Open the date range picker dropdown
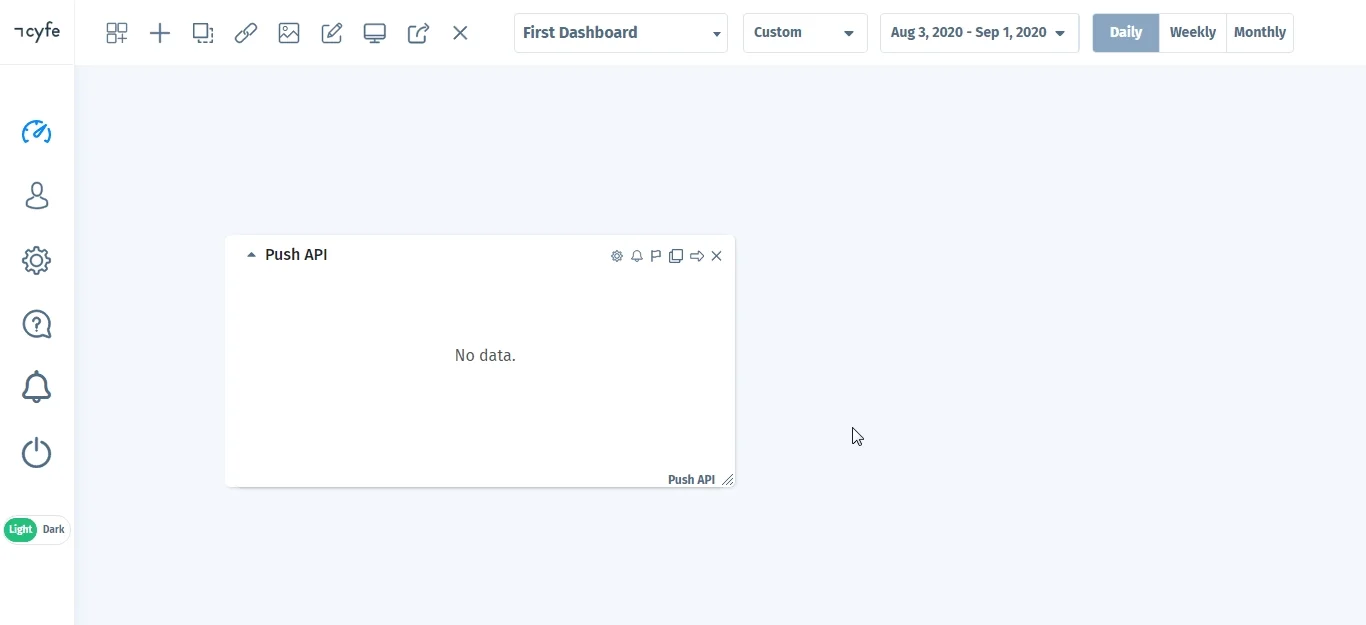The height and width of the screenshot is (625, 1366). tap(979, 33)
